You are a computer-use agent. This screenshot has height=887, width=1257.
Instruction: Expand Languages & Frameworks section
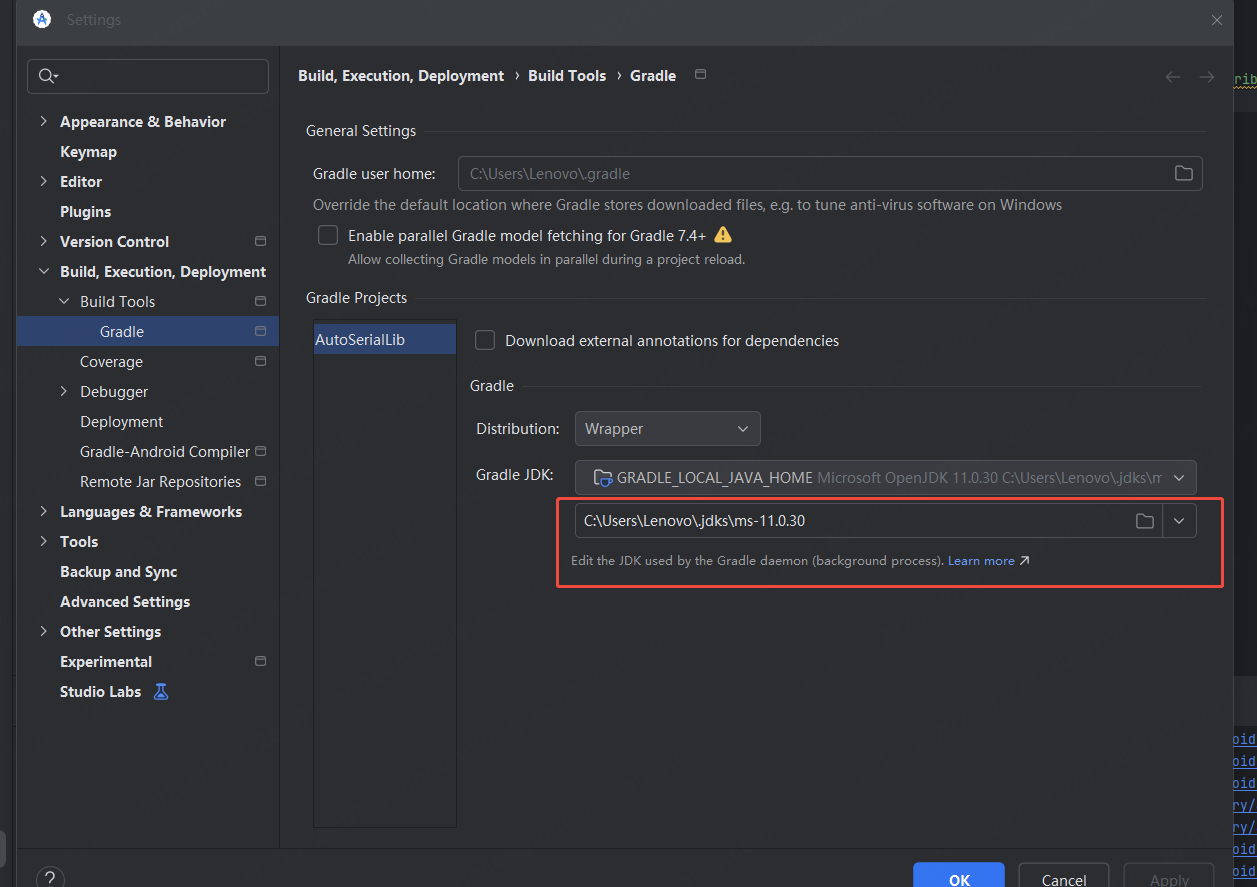[x=43, y=511]
